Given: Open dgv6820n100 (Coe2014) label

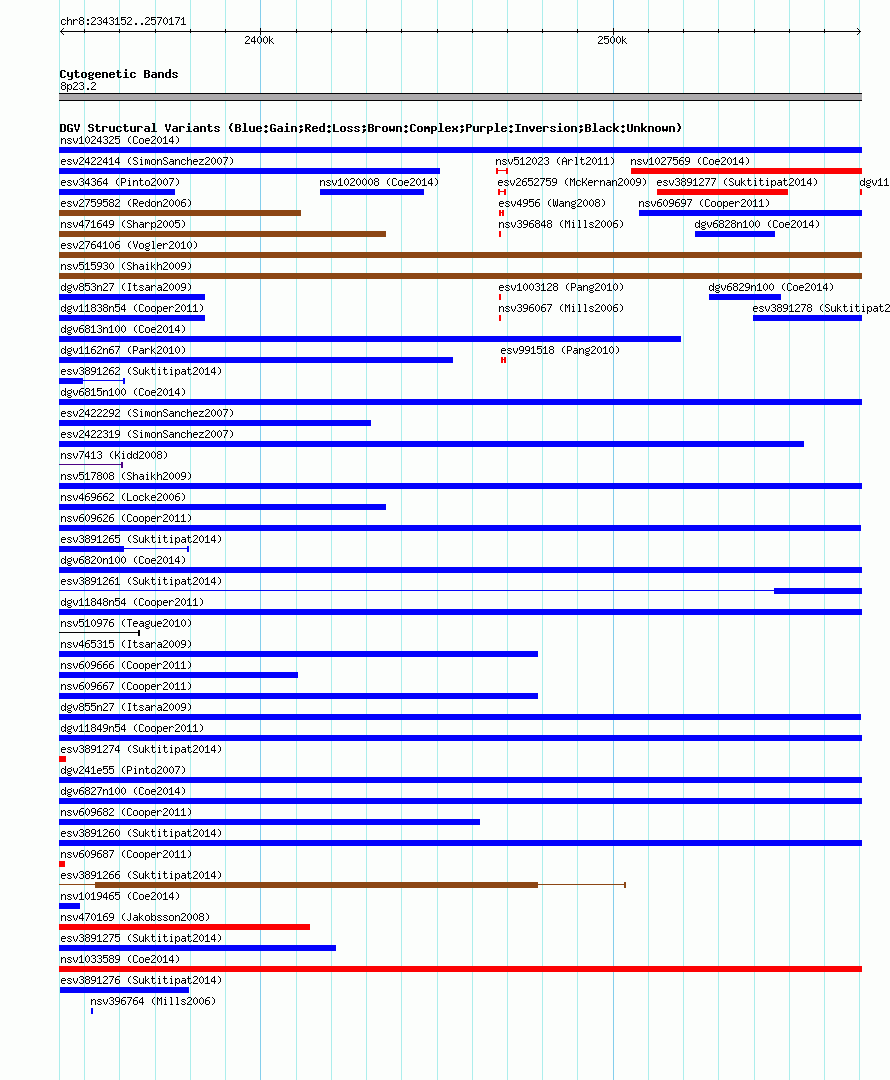Looking at the screenshot, I should (x=123, y=561).
